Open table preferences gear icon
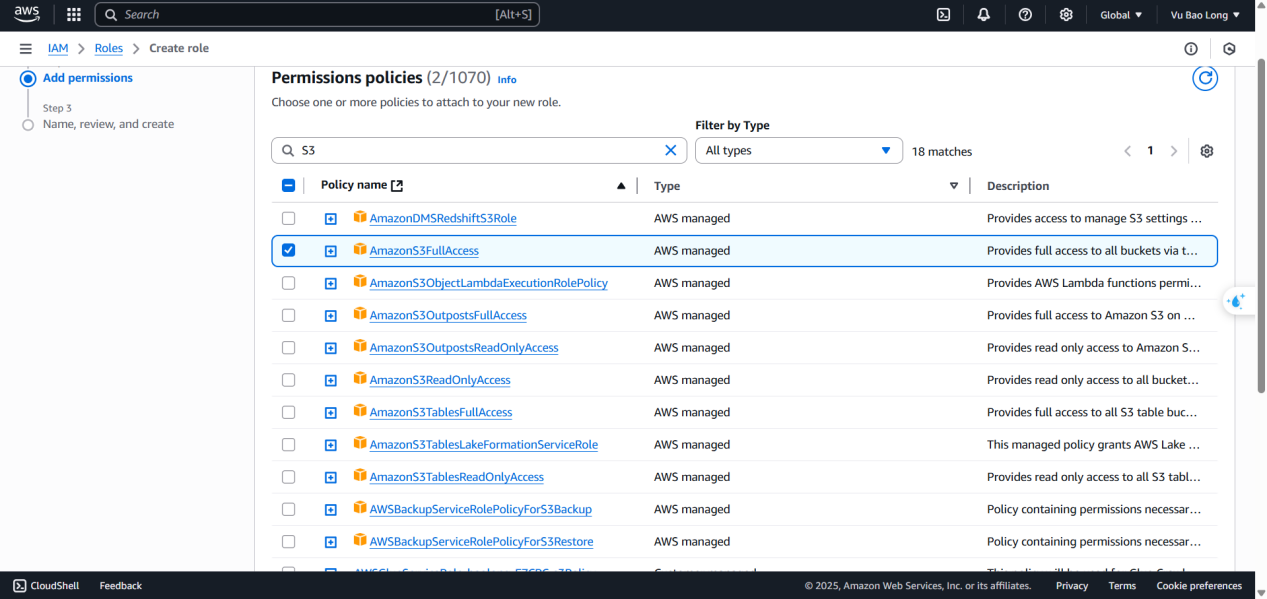Screen dimensions: 1267x599 pos(1207,151)
